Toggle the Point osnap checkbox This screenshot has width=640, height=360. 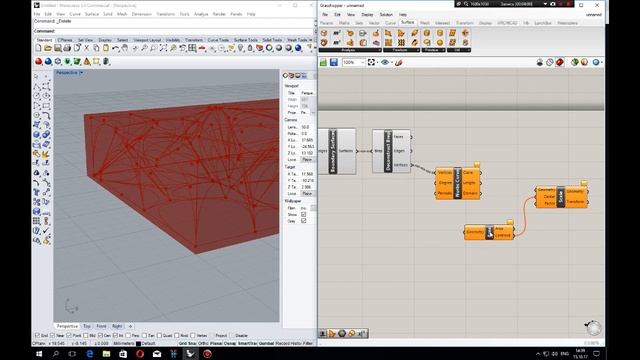(x=69, y=336)
